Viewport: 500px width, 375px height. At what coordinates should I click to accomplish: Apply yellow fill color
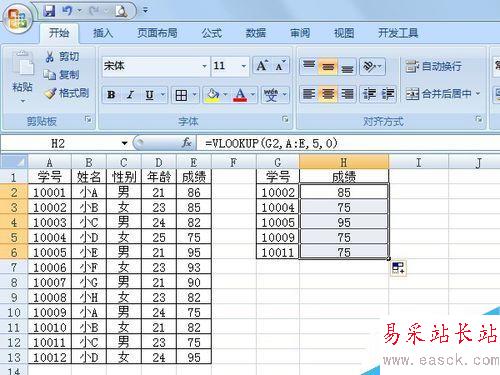212,95
